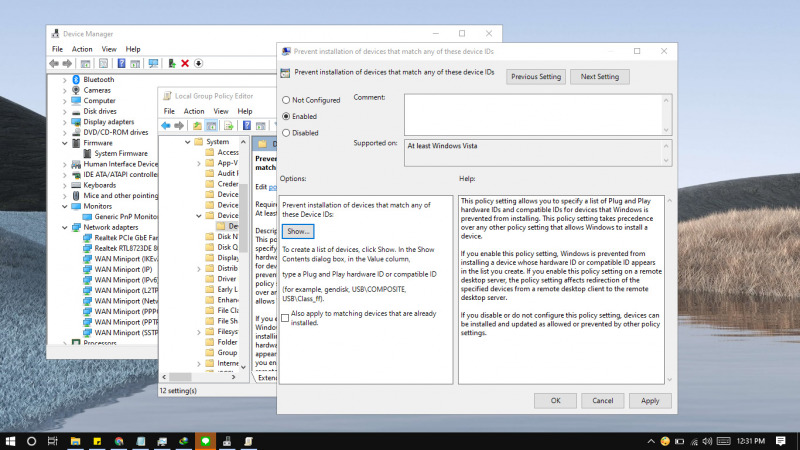Click Show... button under Options
The width and height of the screenshot is (800, 450).
point(298,231)
